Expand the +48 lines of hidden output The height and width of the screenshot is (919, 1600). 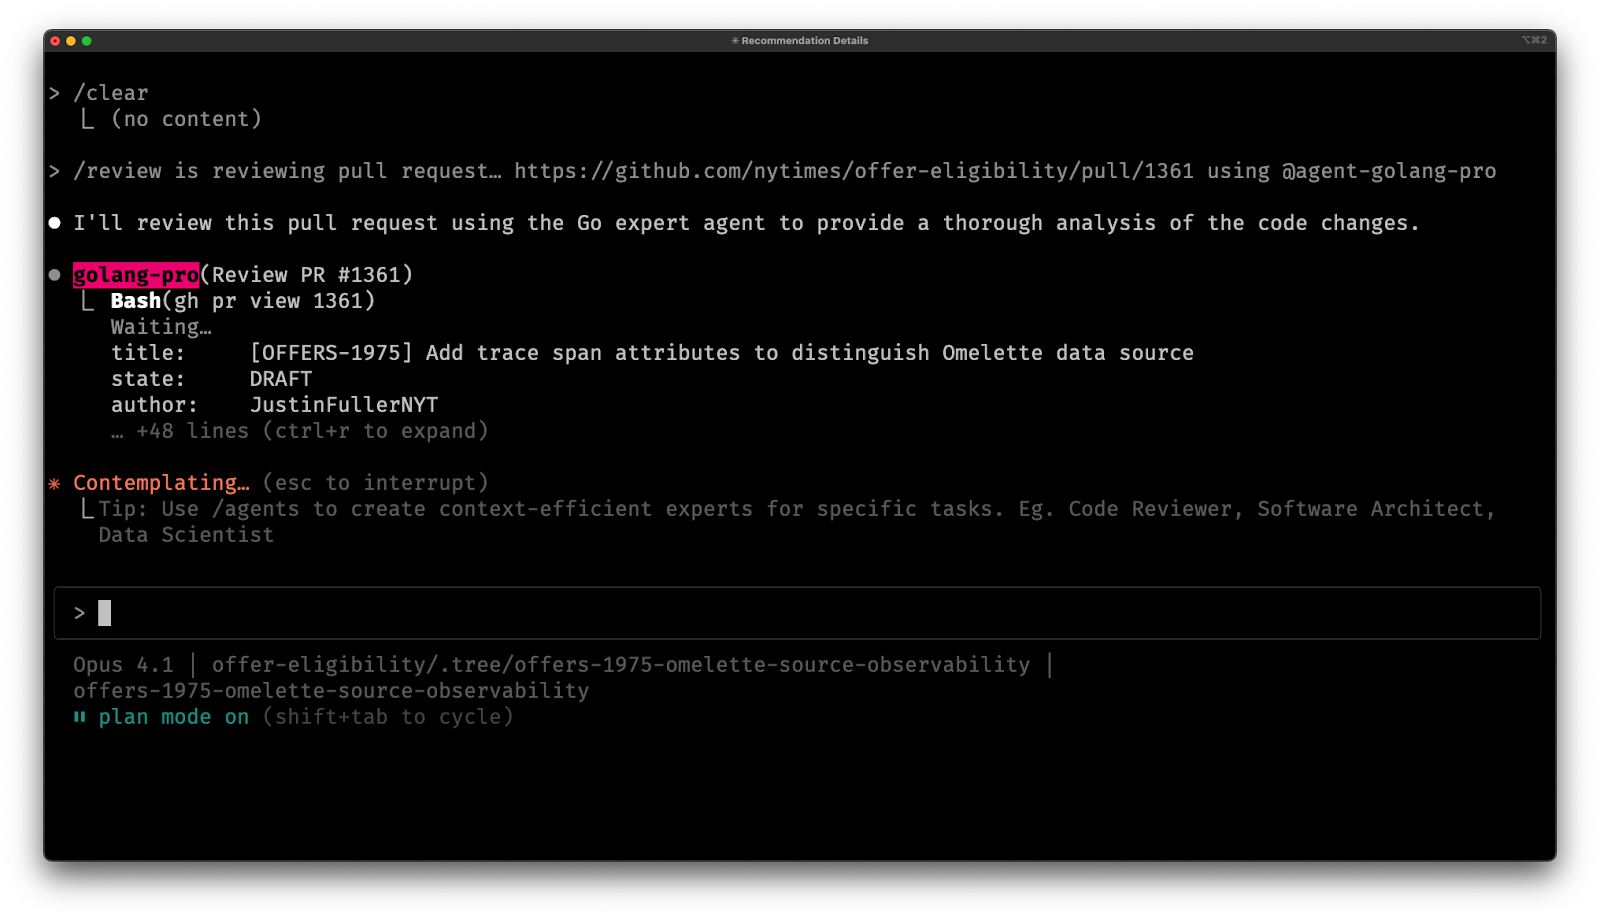300,430
